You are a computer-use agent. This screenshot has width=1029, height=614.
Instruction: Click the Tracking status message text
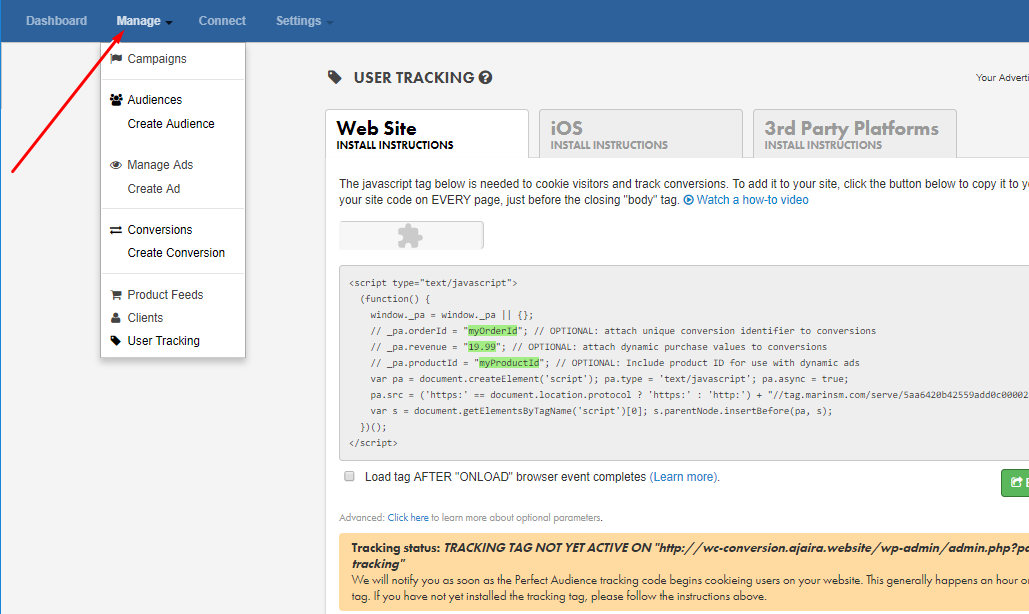(x=690, y=556)
